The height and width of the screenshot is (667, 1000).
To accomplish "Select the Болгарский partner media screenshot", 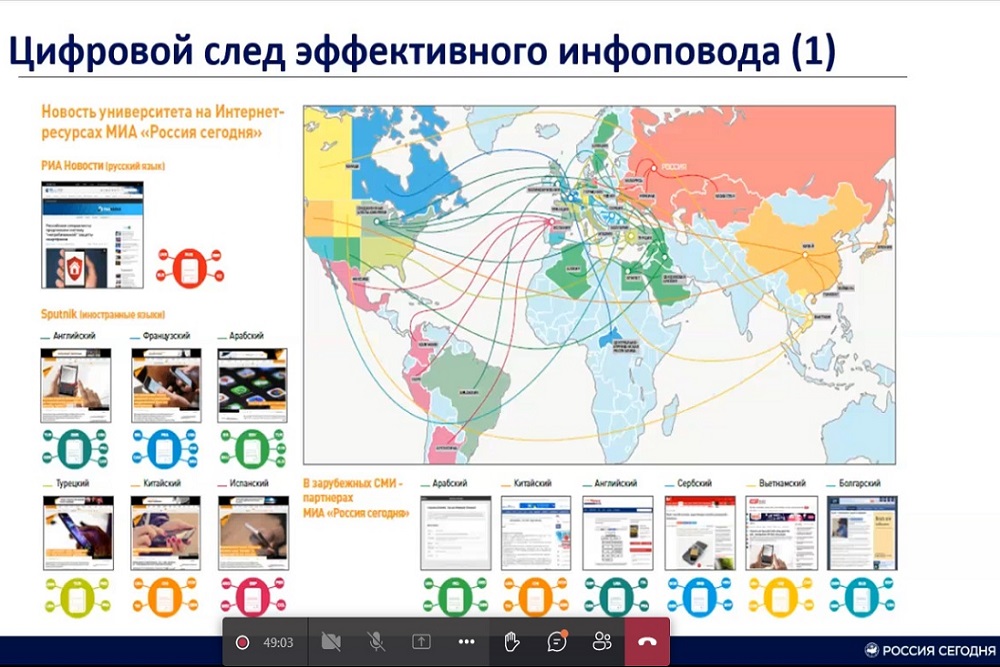I will tap(862, 532).
